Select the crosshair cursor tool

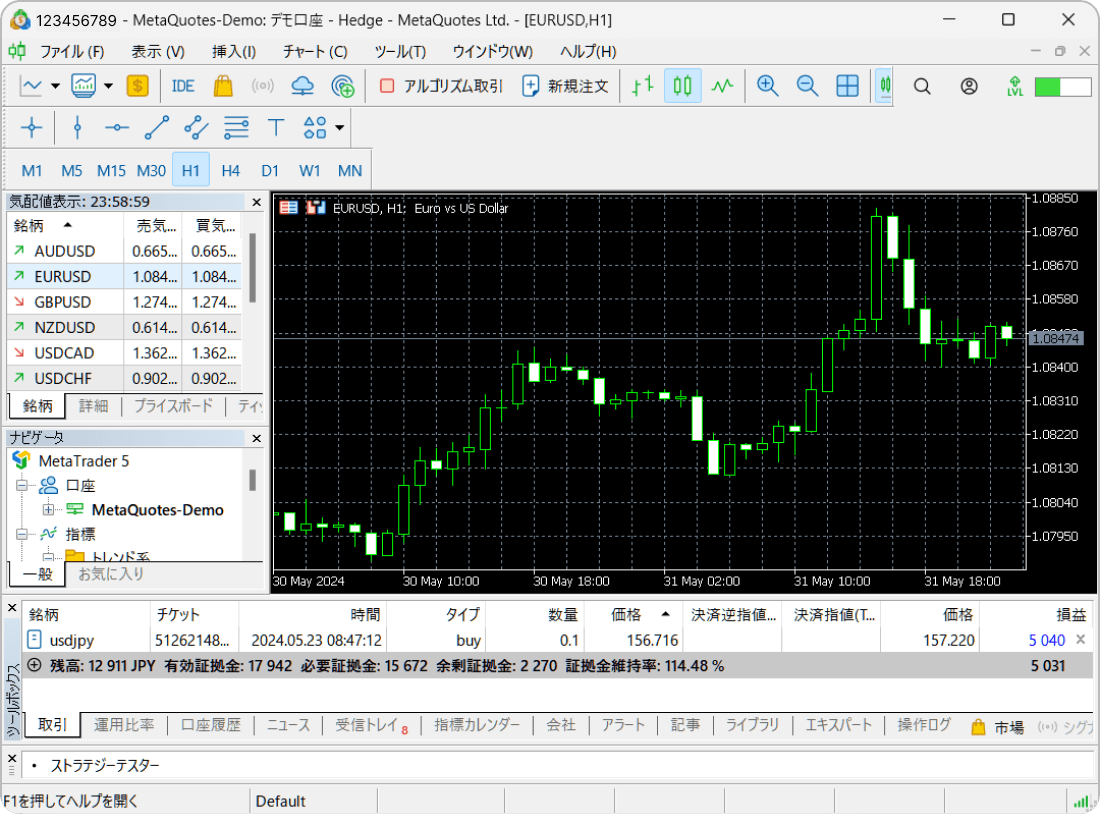[x=32, y=128]
